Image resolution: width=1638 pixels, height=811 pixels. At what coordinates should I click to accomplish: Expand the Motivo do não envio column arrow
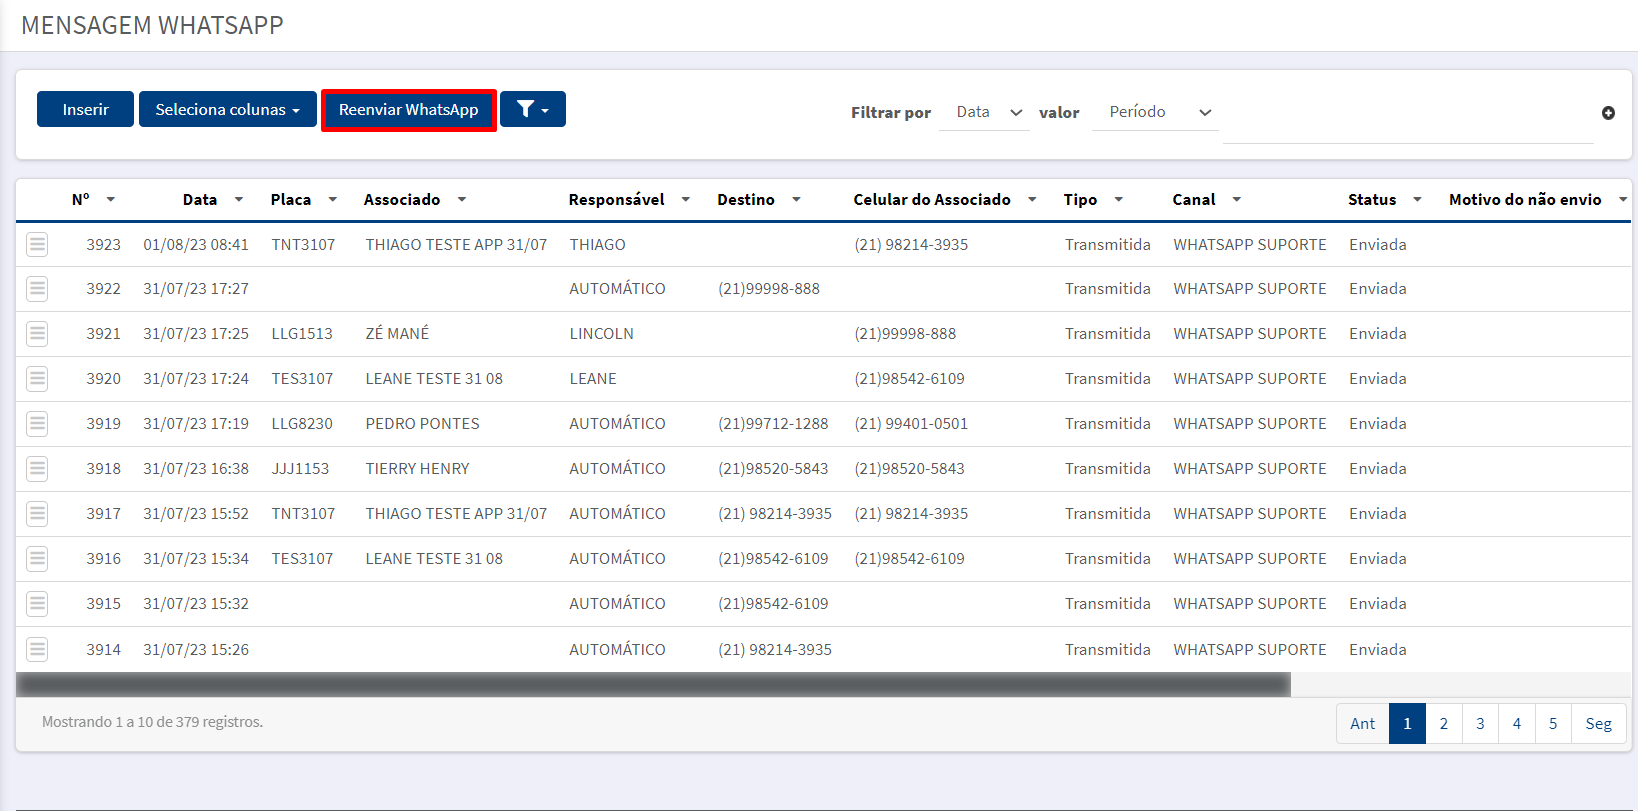click(x=1623, y=200)
